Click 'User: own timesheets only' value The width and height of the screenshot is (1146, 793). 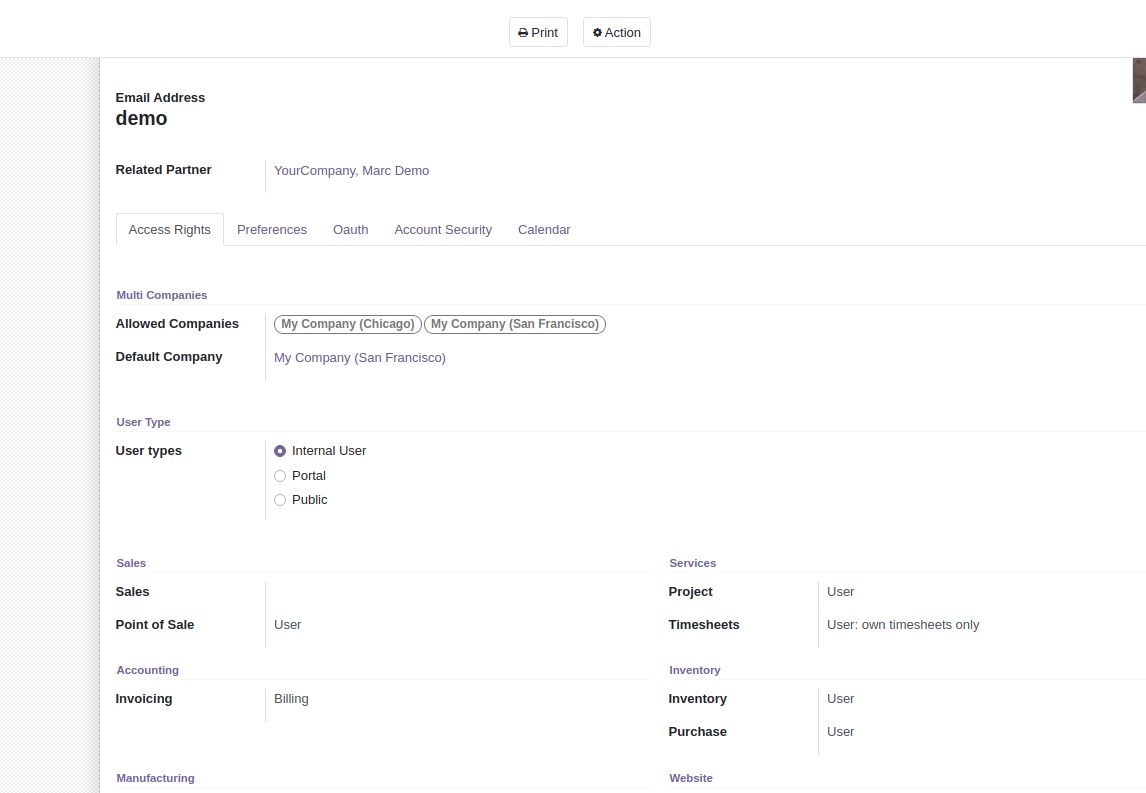[903, 625]
